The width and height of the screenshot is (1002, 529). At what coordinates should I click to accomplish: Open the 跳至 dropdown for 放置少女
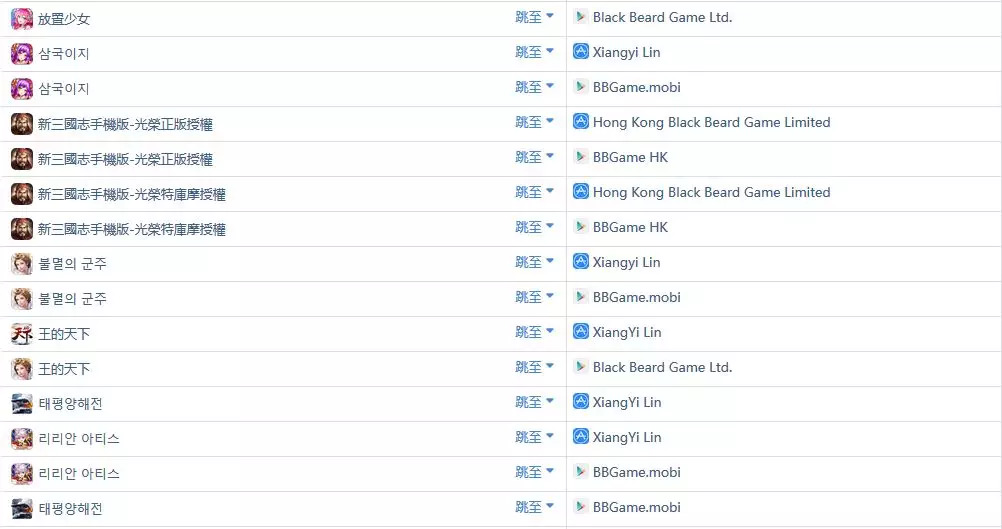click(x=535, y=17)
